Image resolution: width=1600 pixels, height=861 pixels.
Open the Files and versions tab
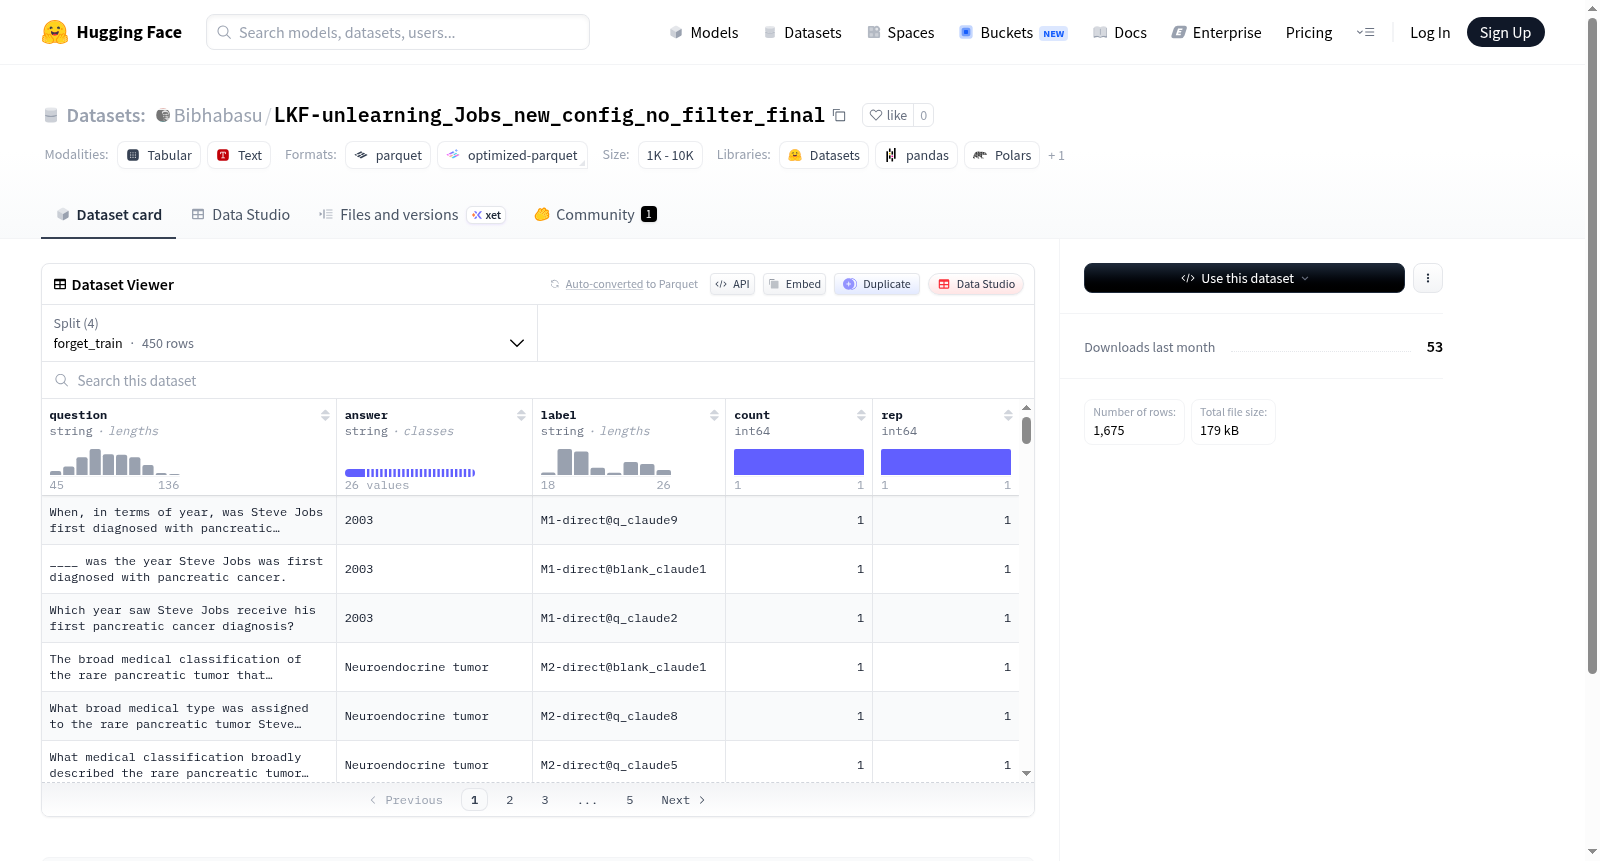pyautogui.click(x=412, y=215)
